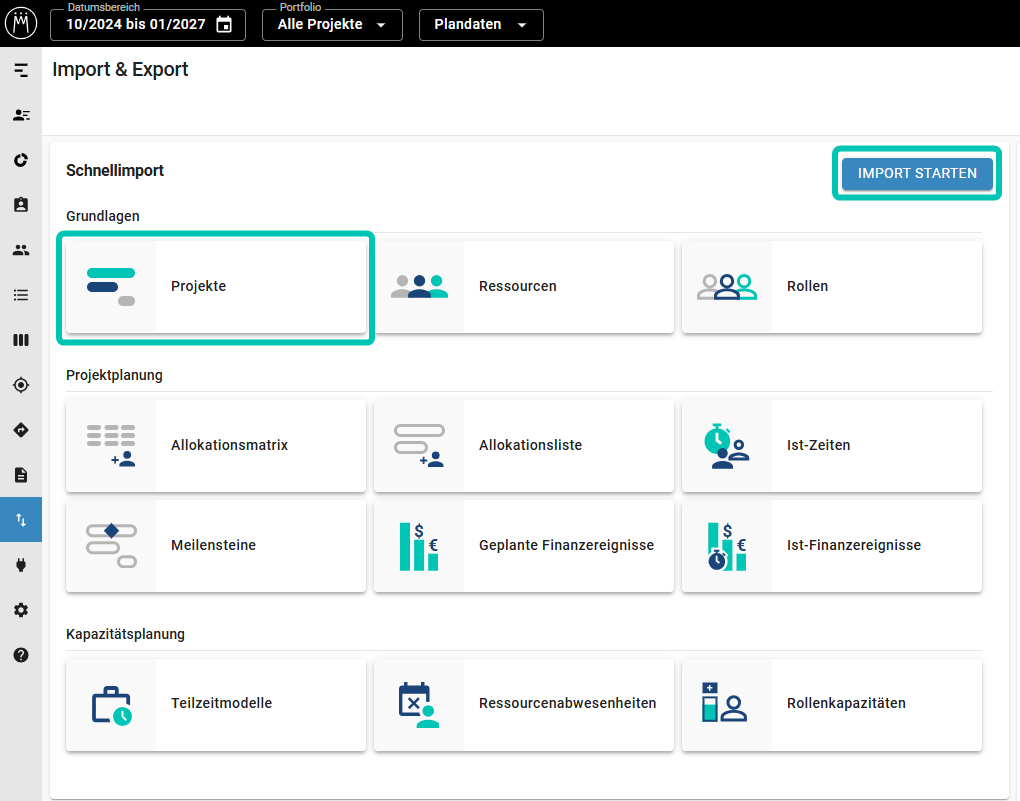Open the help question mark sidebar icon
Viewport: 1020px width, 801px height.
(21, 655)
